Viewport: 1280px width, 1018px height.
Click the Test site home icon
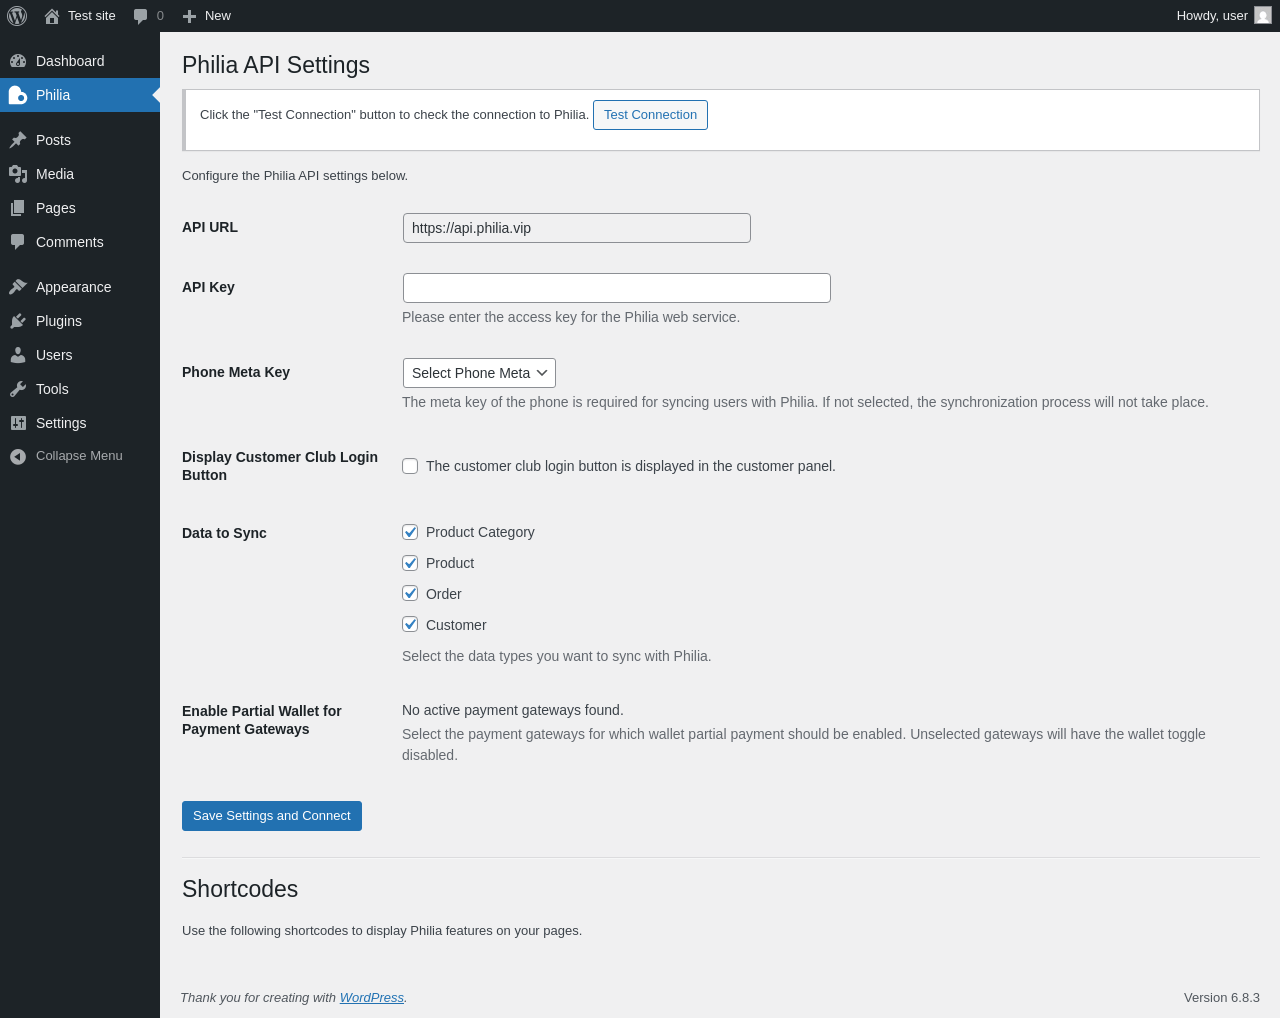click(52, 16)
